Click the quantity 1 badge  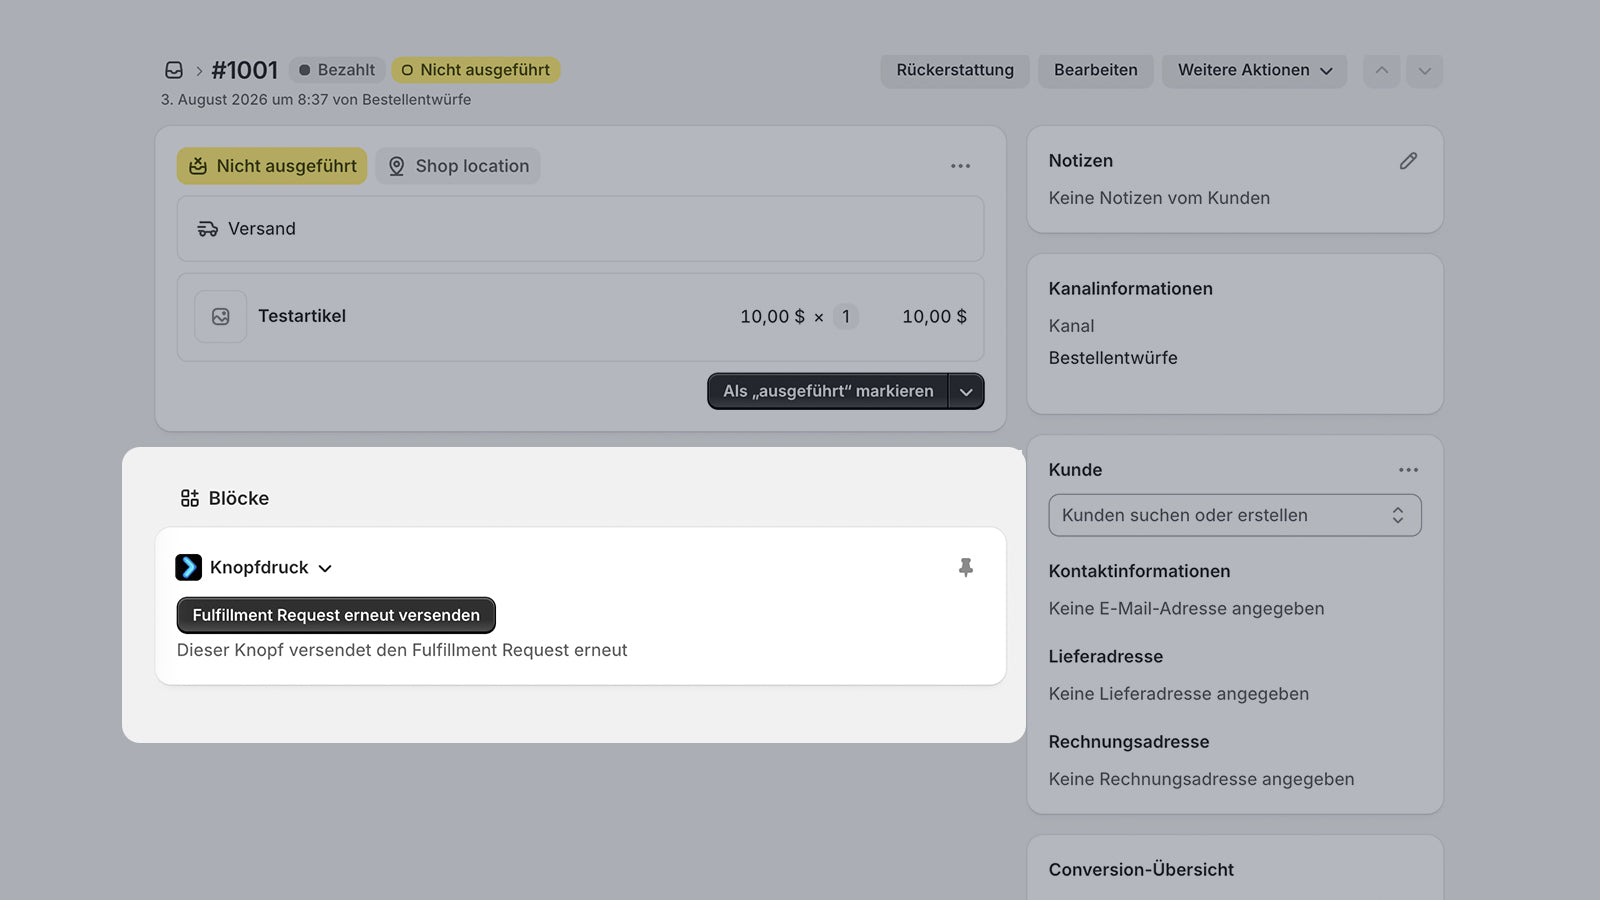[846, 317]
